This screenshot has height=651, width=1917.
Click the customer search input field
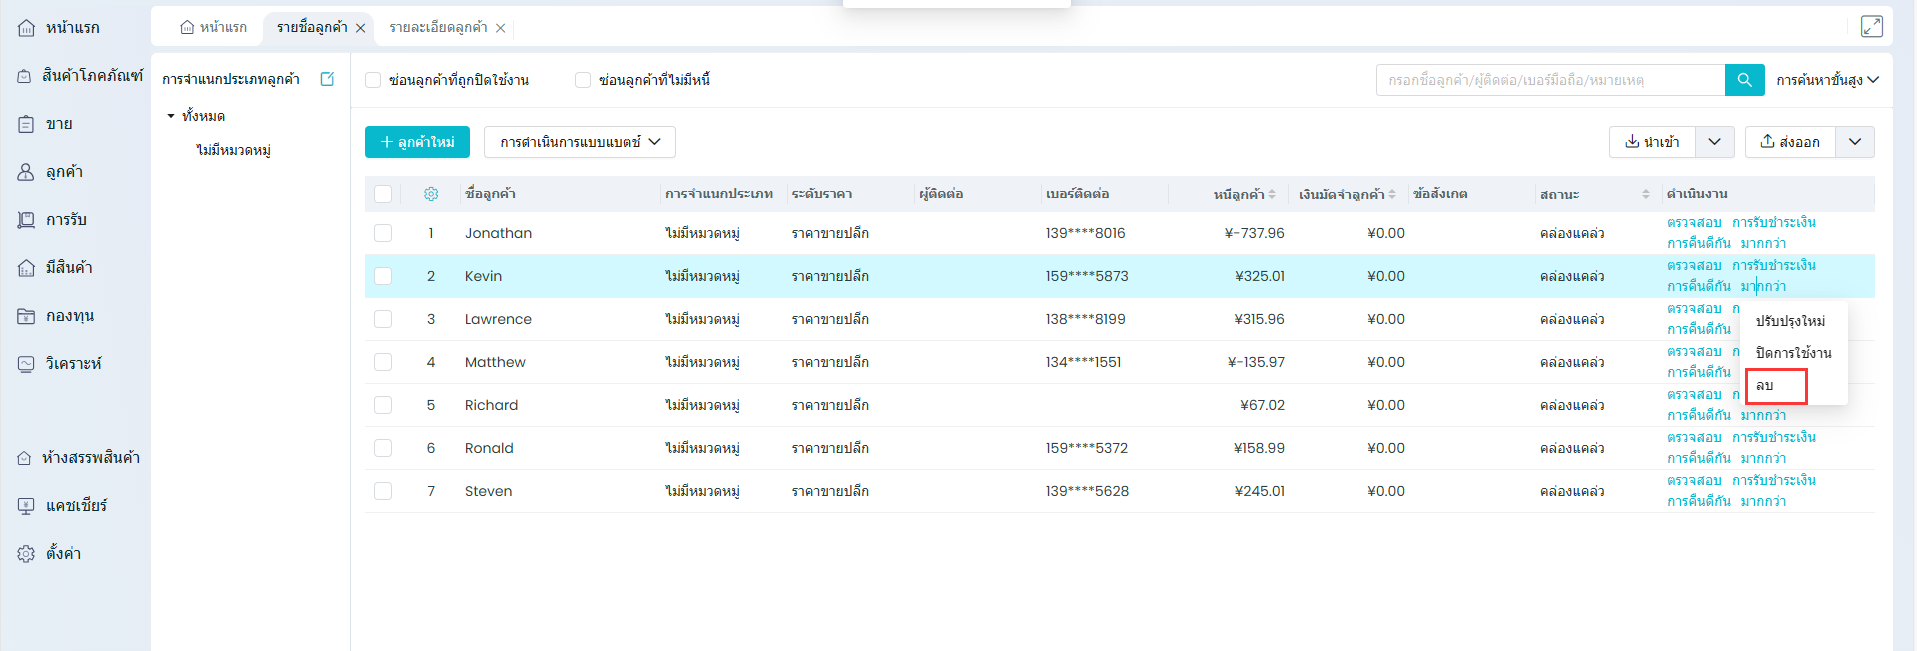(1550, 80)
